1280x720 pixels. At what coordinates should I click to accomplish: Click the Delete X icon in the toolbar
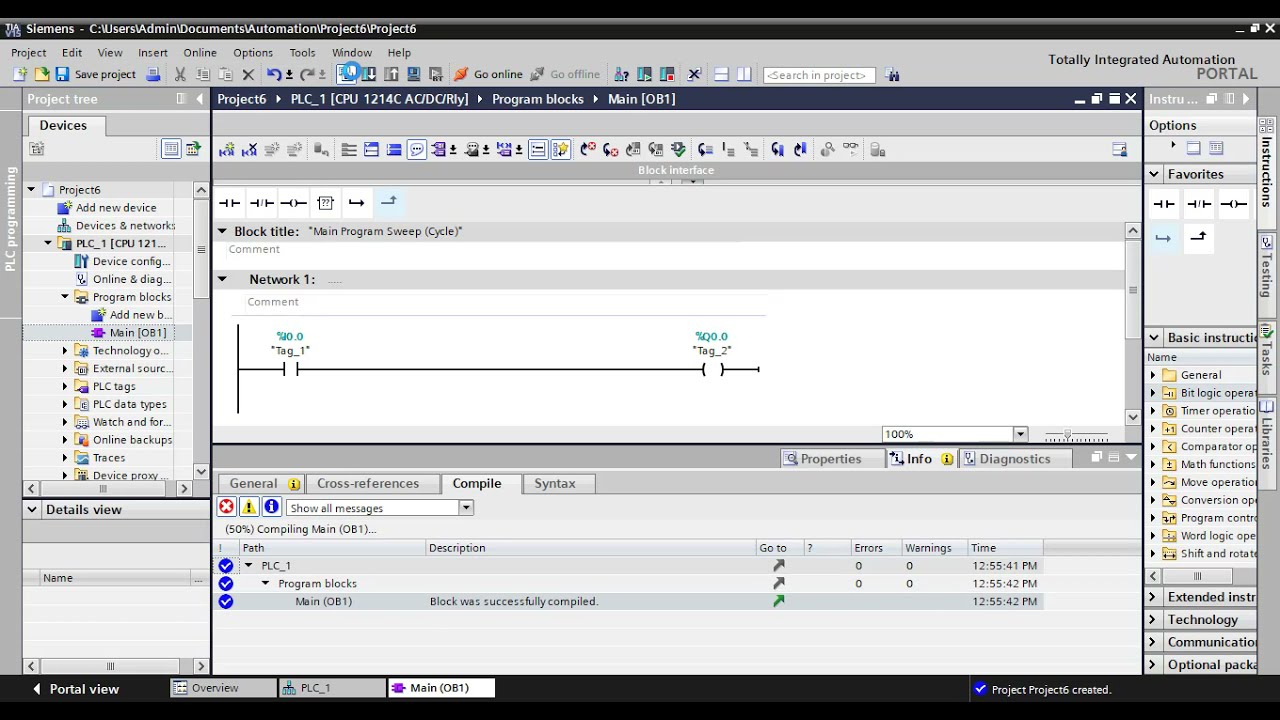pos(249,75)
